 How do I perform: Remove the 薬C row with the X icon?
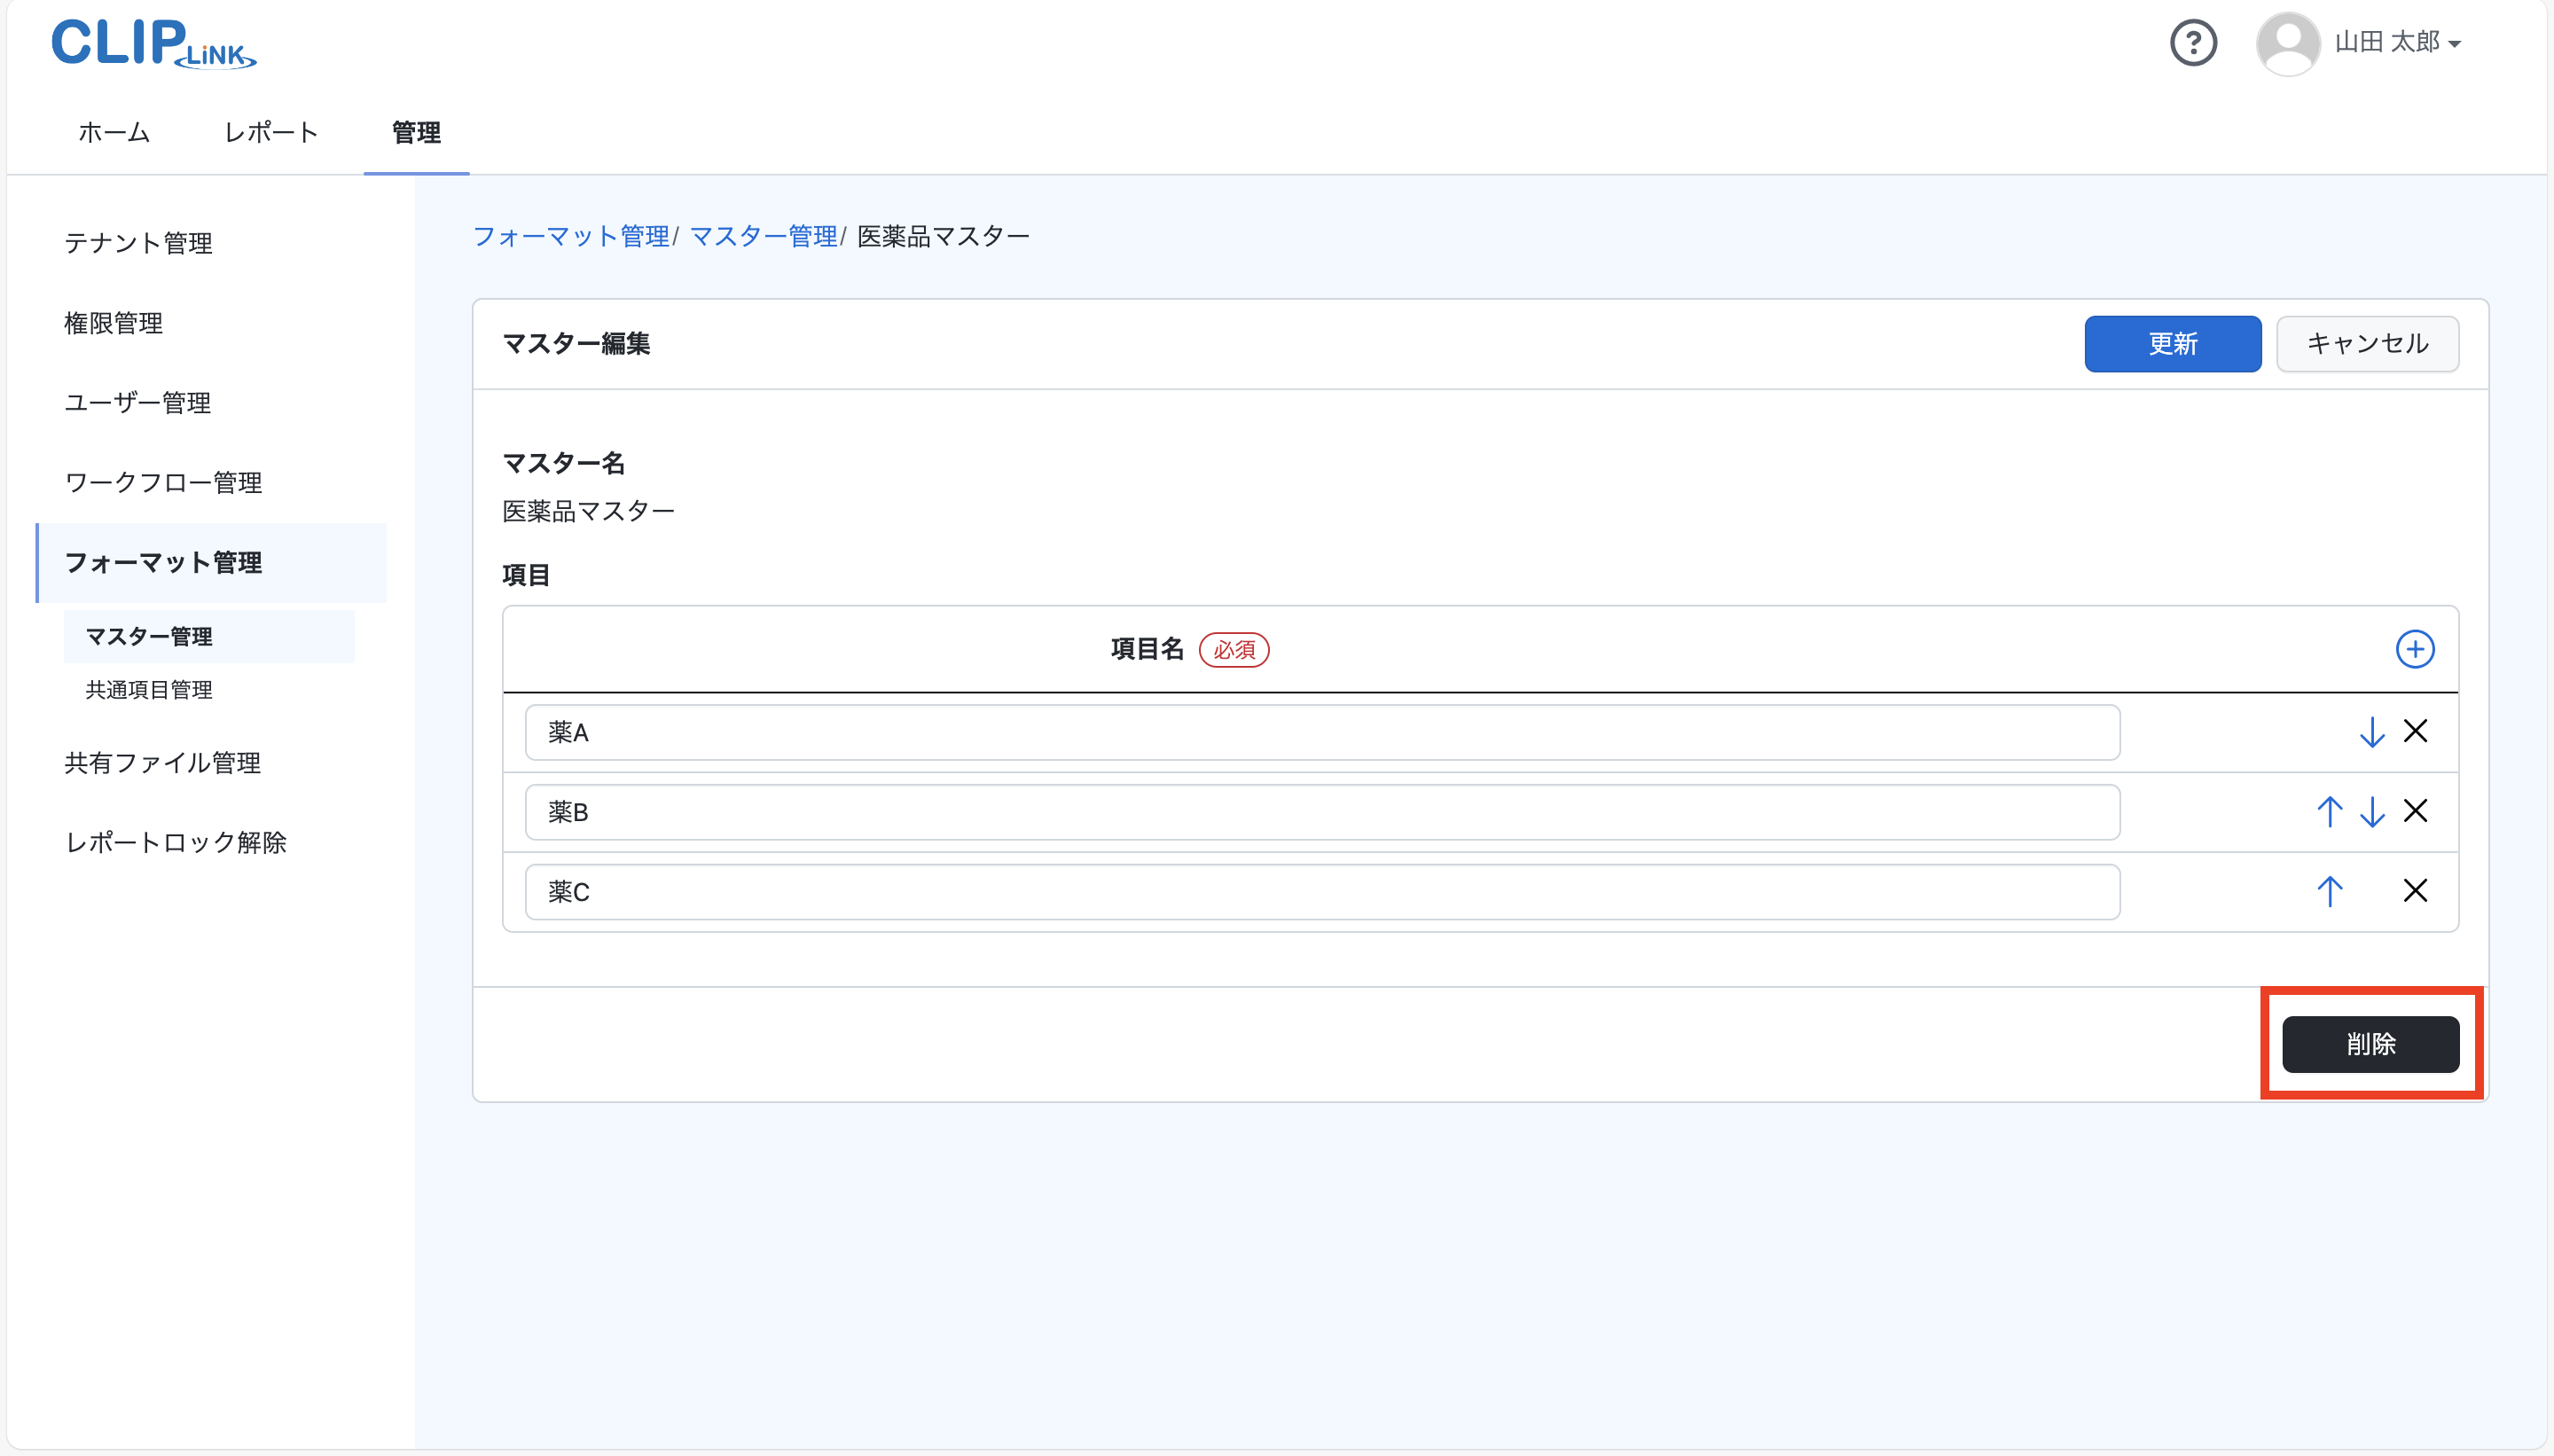[2416, 891]
